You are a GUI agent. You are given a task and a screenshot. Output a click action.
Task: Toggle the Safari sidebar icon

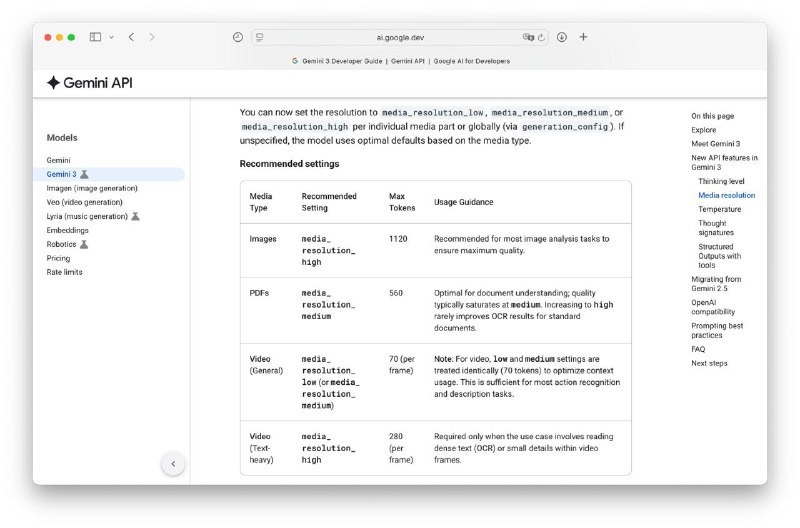(x=95, y=37)
